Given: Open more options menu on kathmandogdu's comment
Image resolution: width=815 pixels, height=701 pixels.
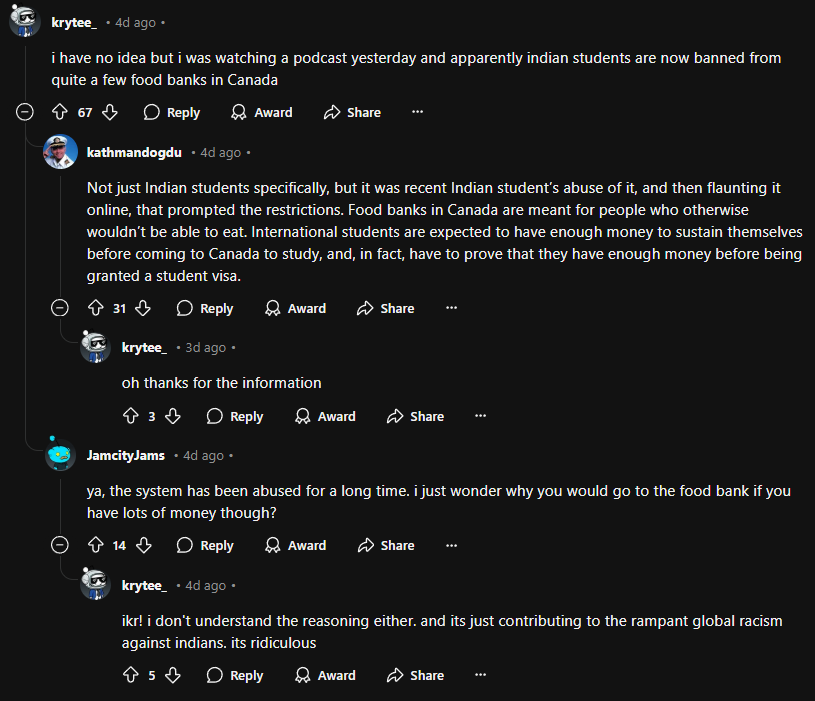Looking at the screenshot, I should point(452,308).
